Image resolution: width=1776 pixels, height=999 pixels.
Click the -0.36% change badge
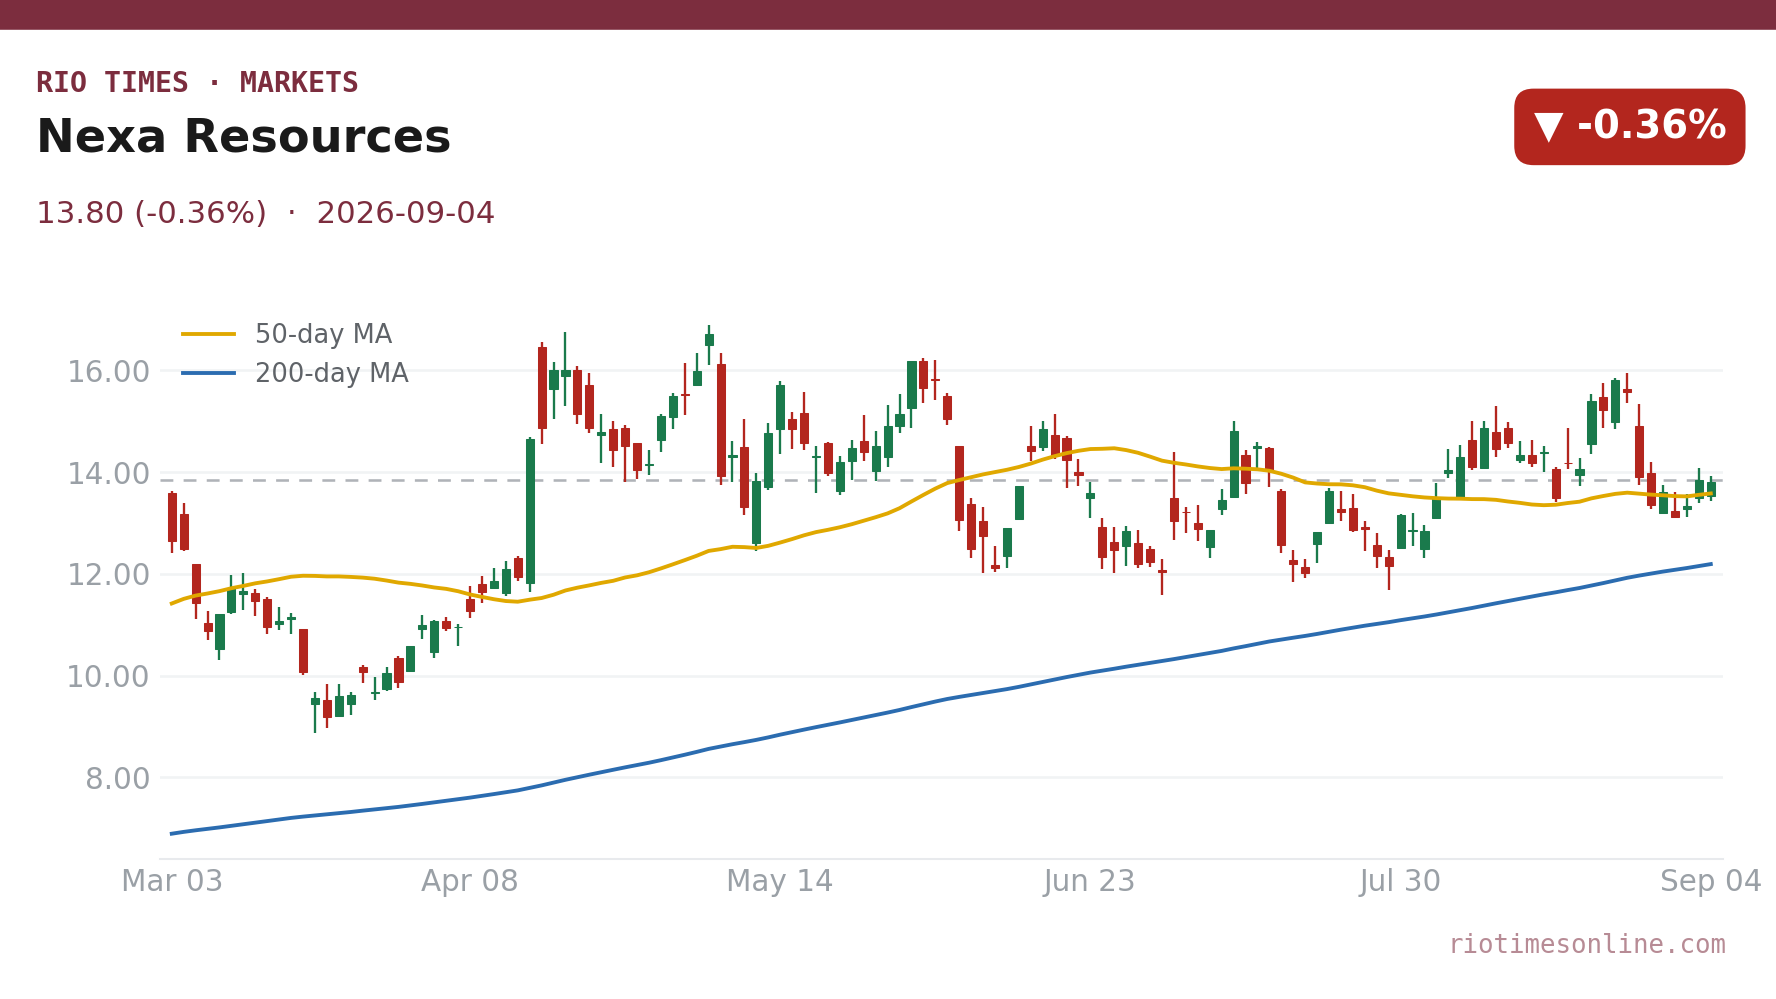[x=1629, y=127]
